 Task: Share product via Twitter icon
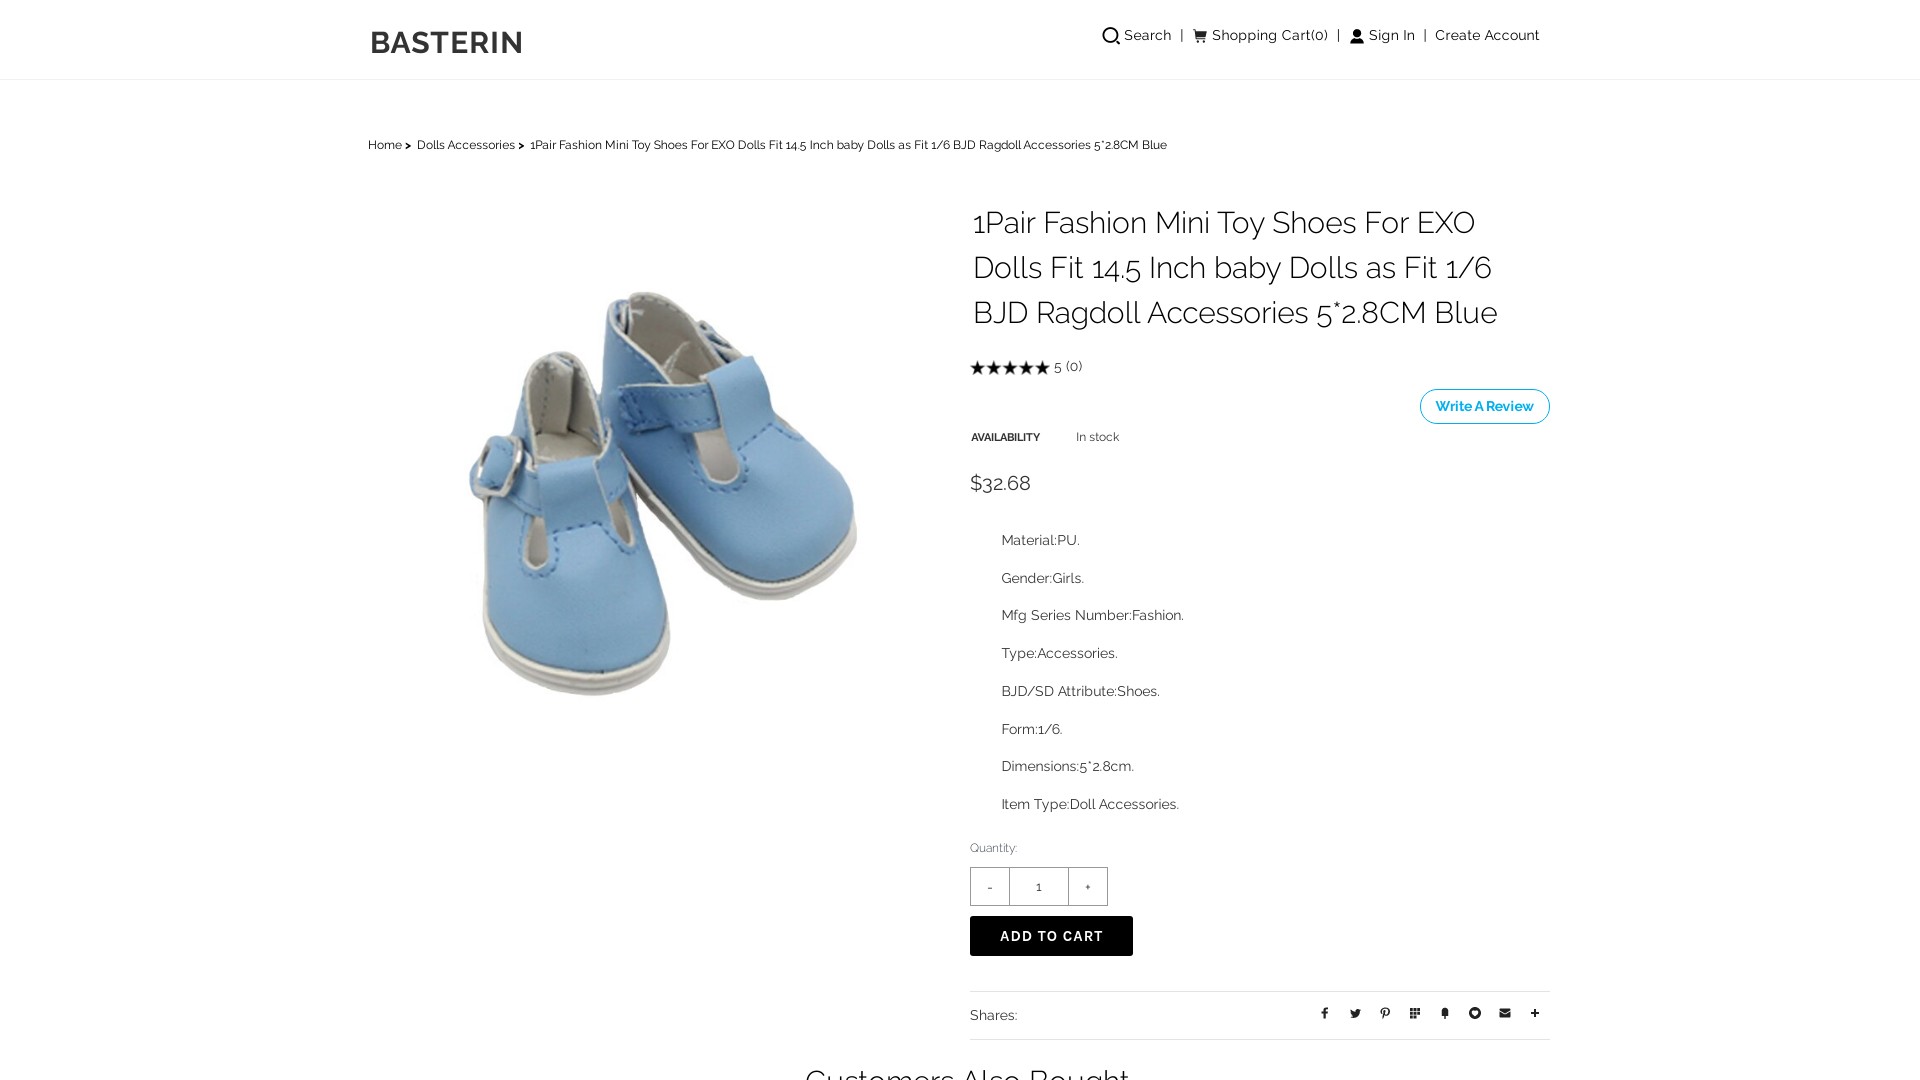1355,1014
